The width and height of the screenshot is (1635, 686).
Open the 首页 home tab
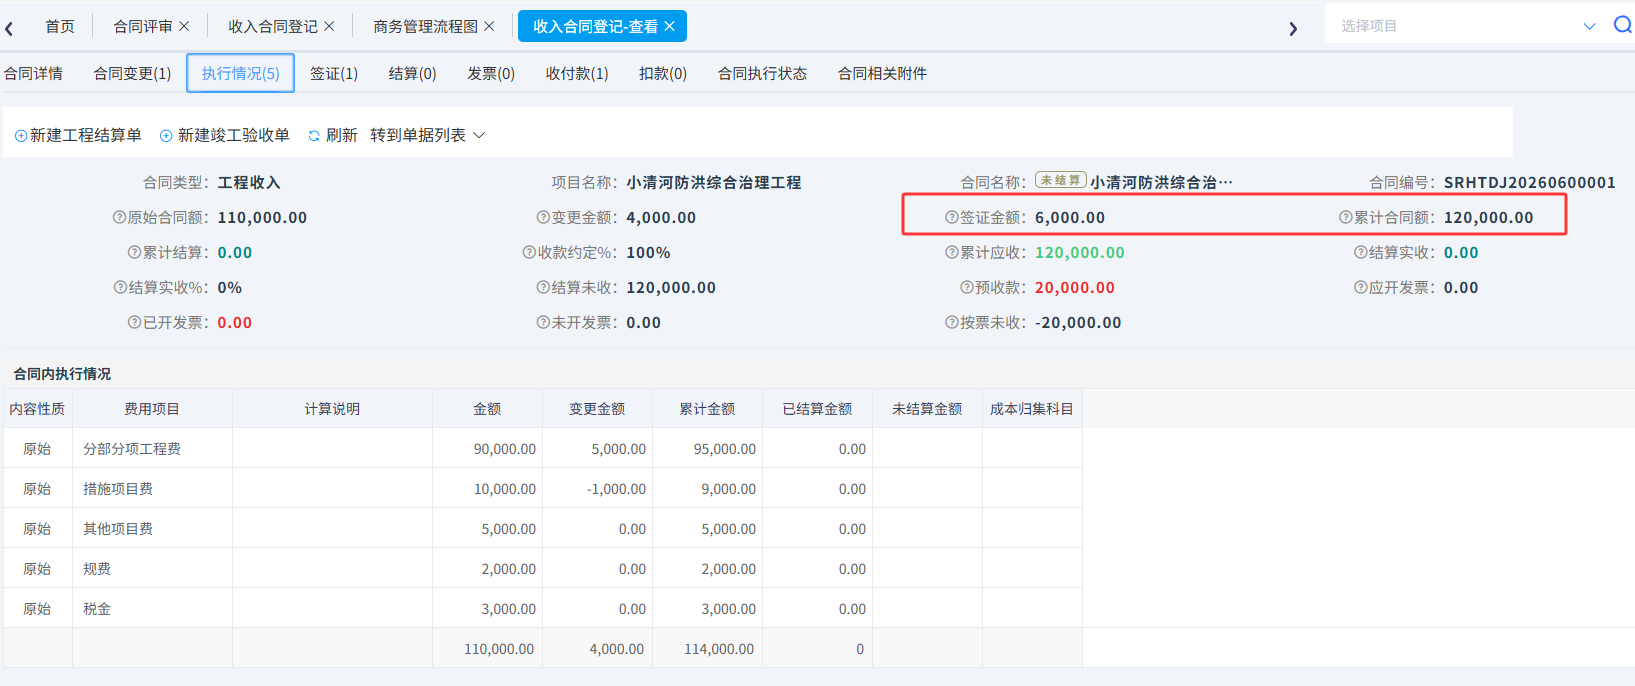click(60, 26)
